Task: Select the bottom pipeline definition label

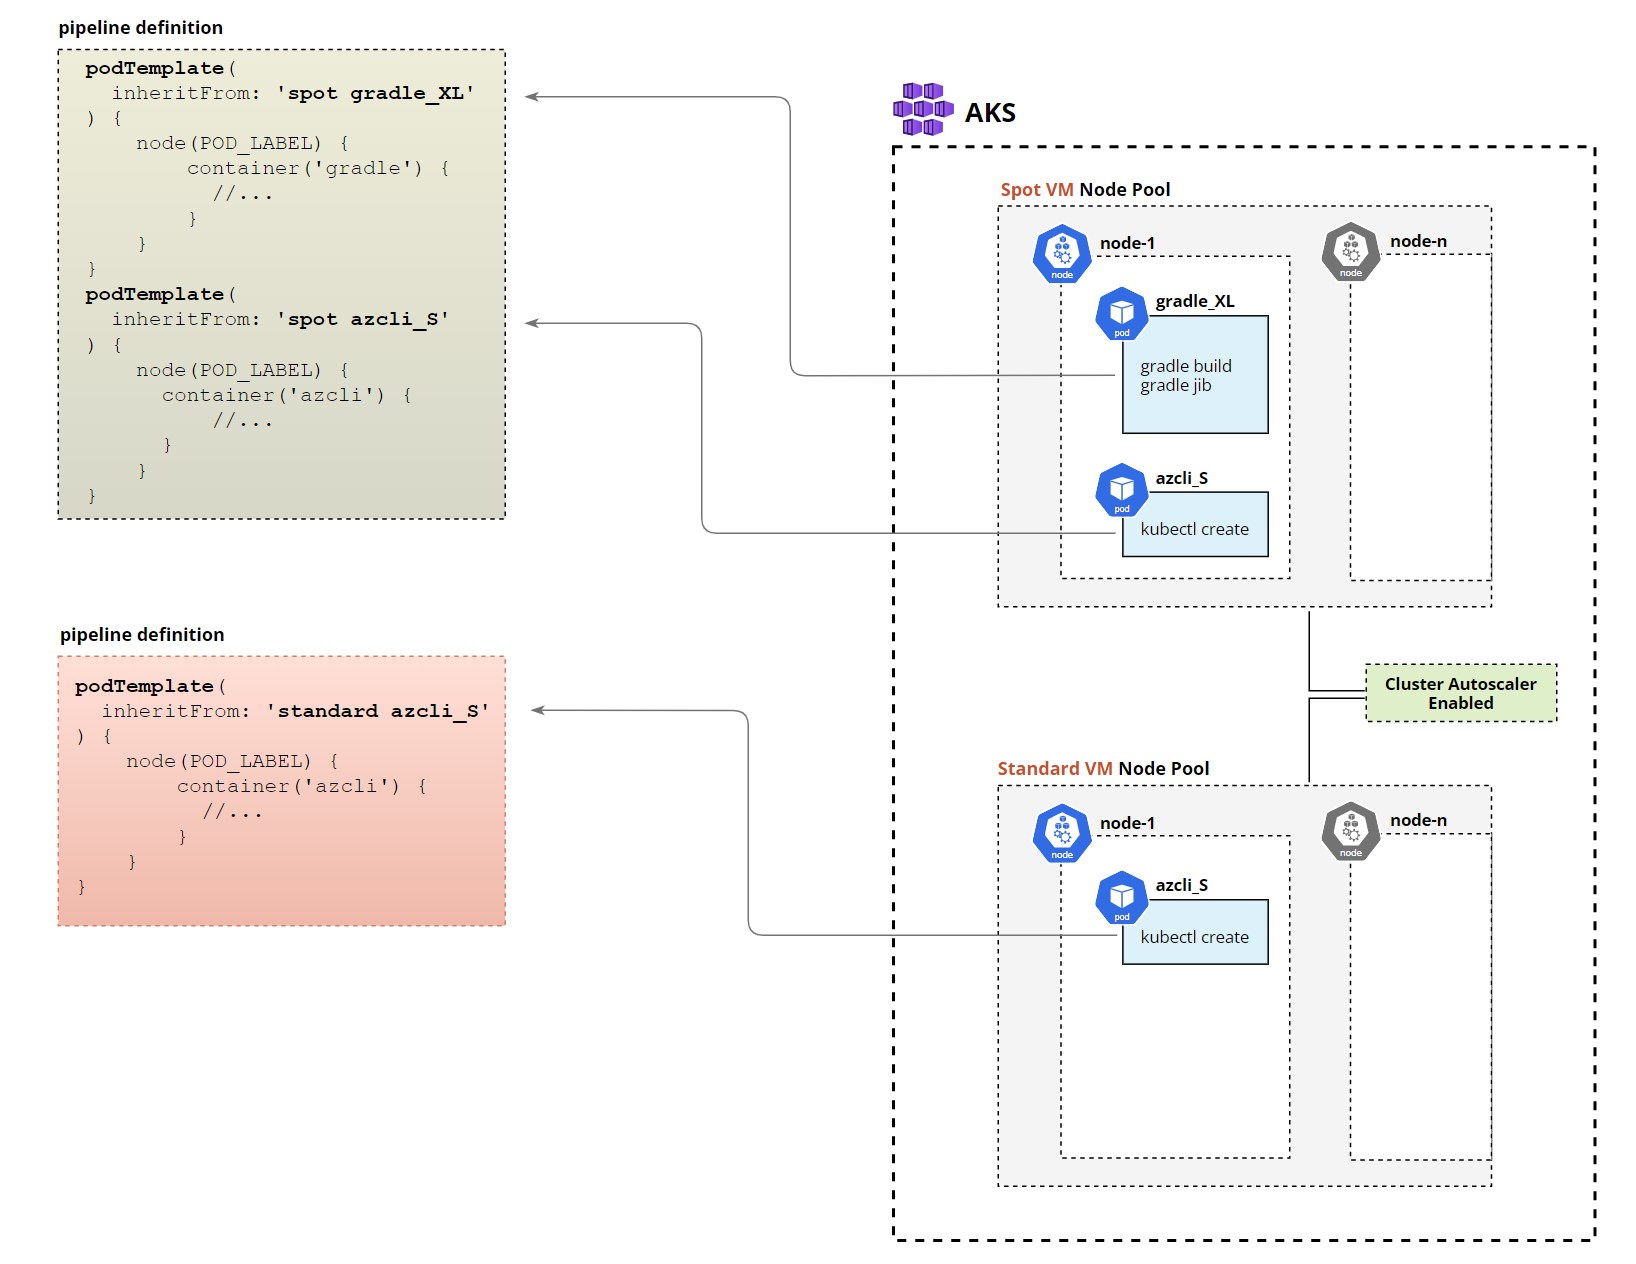Action: 141,634
